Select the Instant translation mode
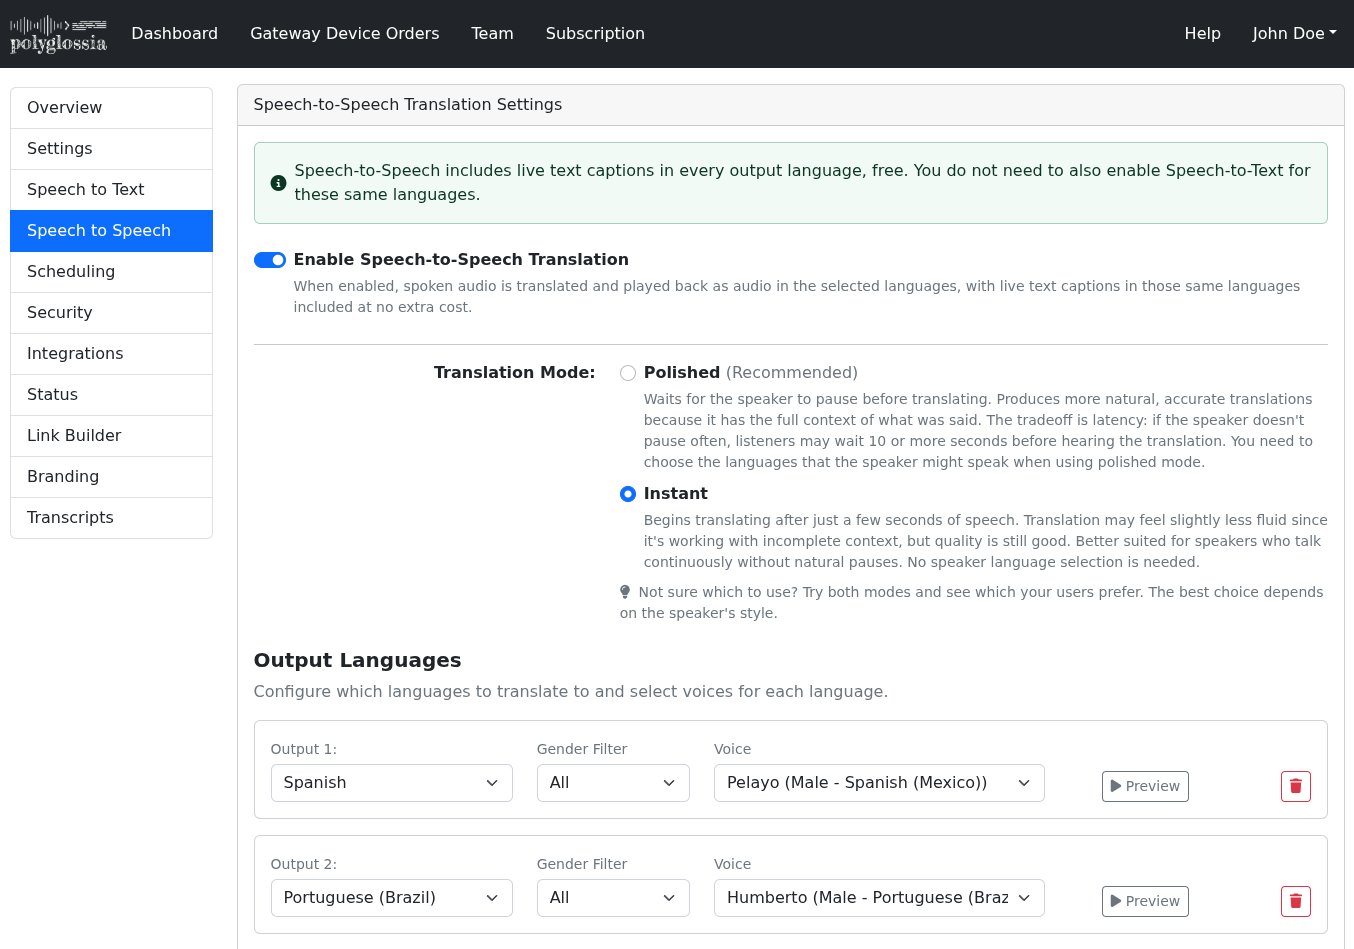Screen dimensions: 1354x949 tap(628, 494)
